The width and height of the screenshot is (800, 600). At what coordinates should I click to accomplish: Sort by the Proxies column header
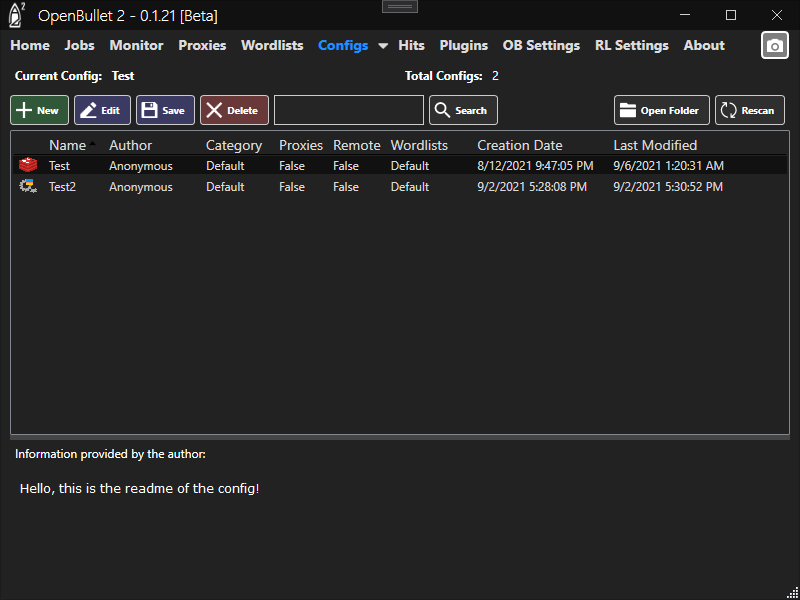tap(301, 145)
